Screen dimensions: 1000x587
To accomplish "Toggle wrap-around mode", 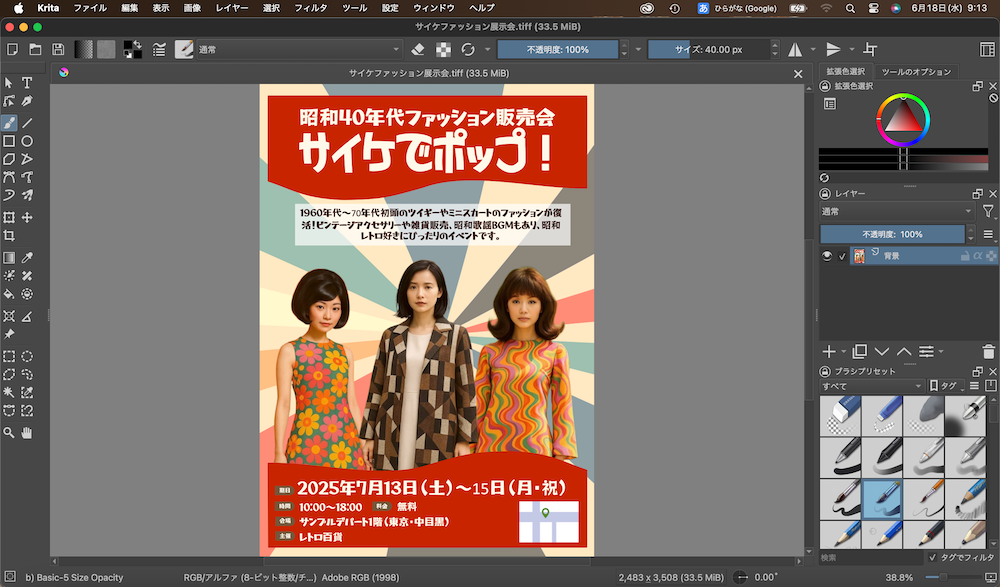I will pyautogui.click(x=870, y=49).
